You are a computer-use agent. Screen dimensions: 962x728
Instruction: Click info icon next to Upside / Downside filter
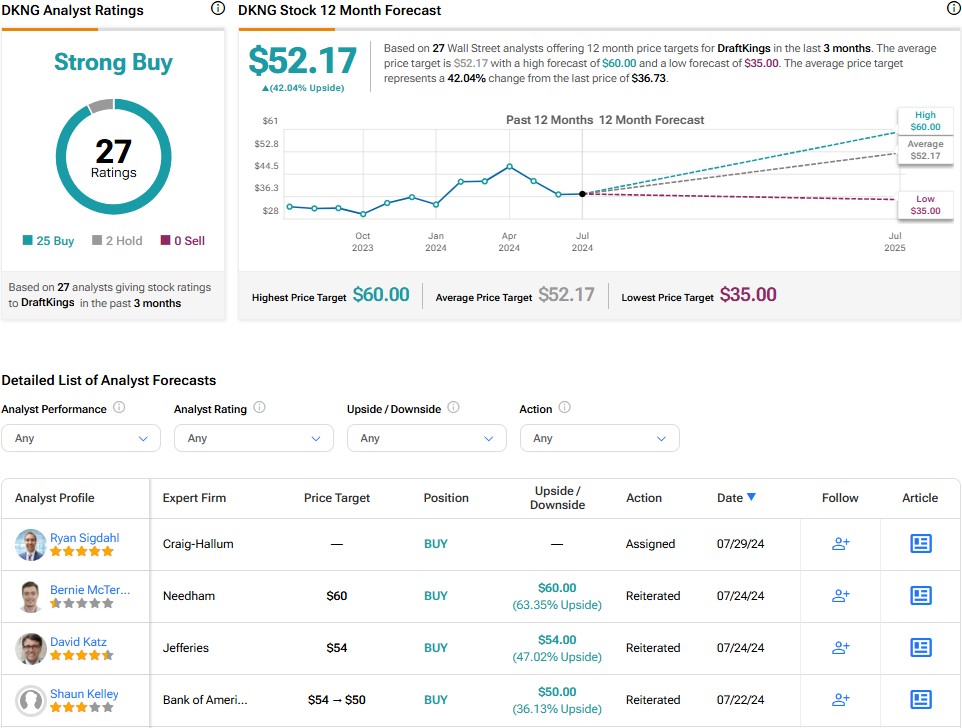[453, 408]
